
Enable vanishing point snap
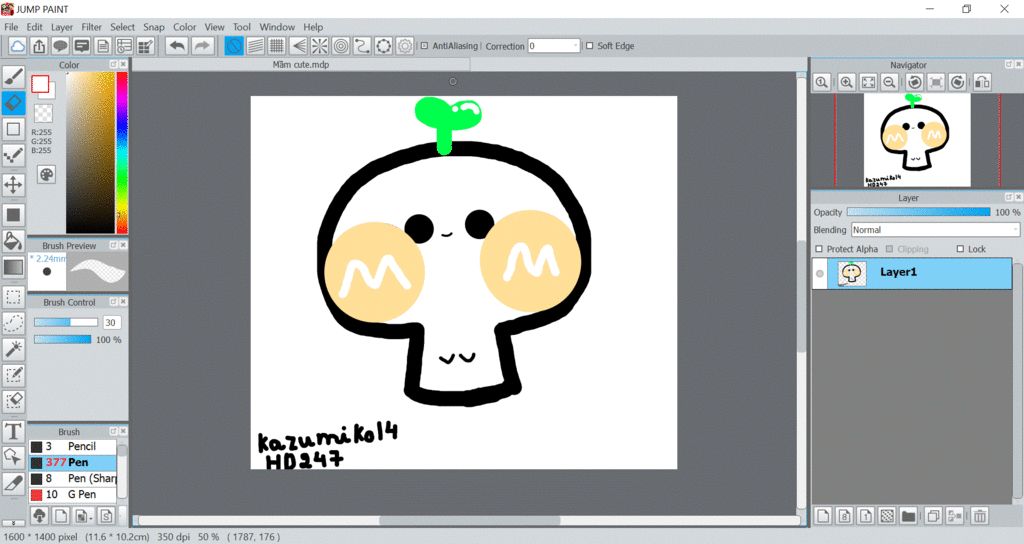tap(298, 46)
